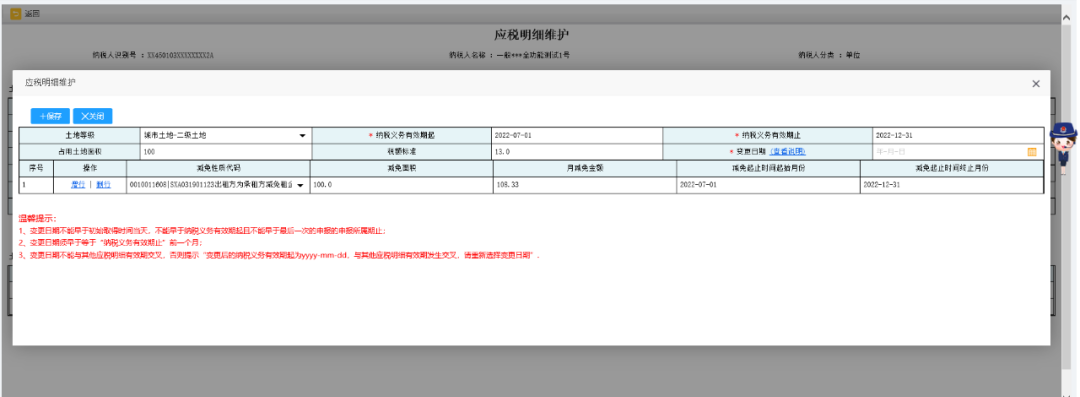Image resolution: width=1080 pixels, height=397 pixels.
Task: Click the 占用土地面积 field showing 100
Action: coord(226,152)
